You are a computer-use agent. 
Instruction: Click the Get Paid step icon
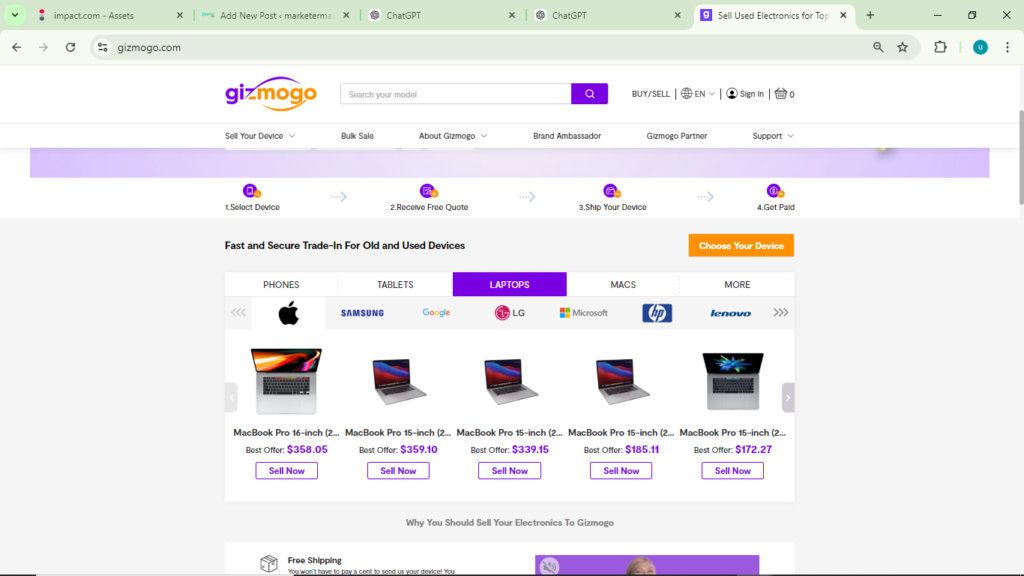pos(775,191)
